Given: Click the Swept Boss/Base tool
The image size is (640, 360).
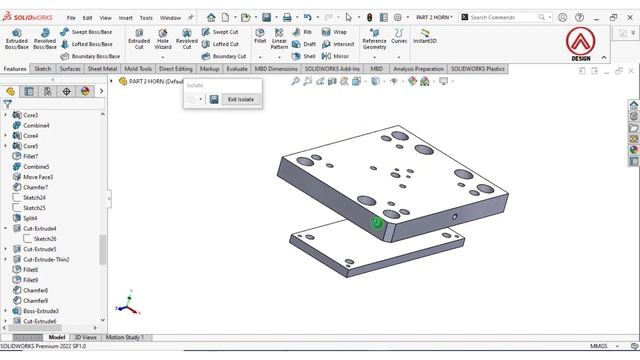Looking at the screenshot, I should (86, 32).
